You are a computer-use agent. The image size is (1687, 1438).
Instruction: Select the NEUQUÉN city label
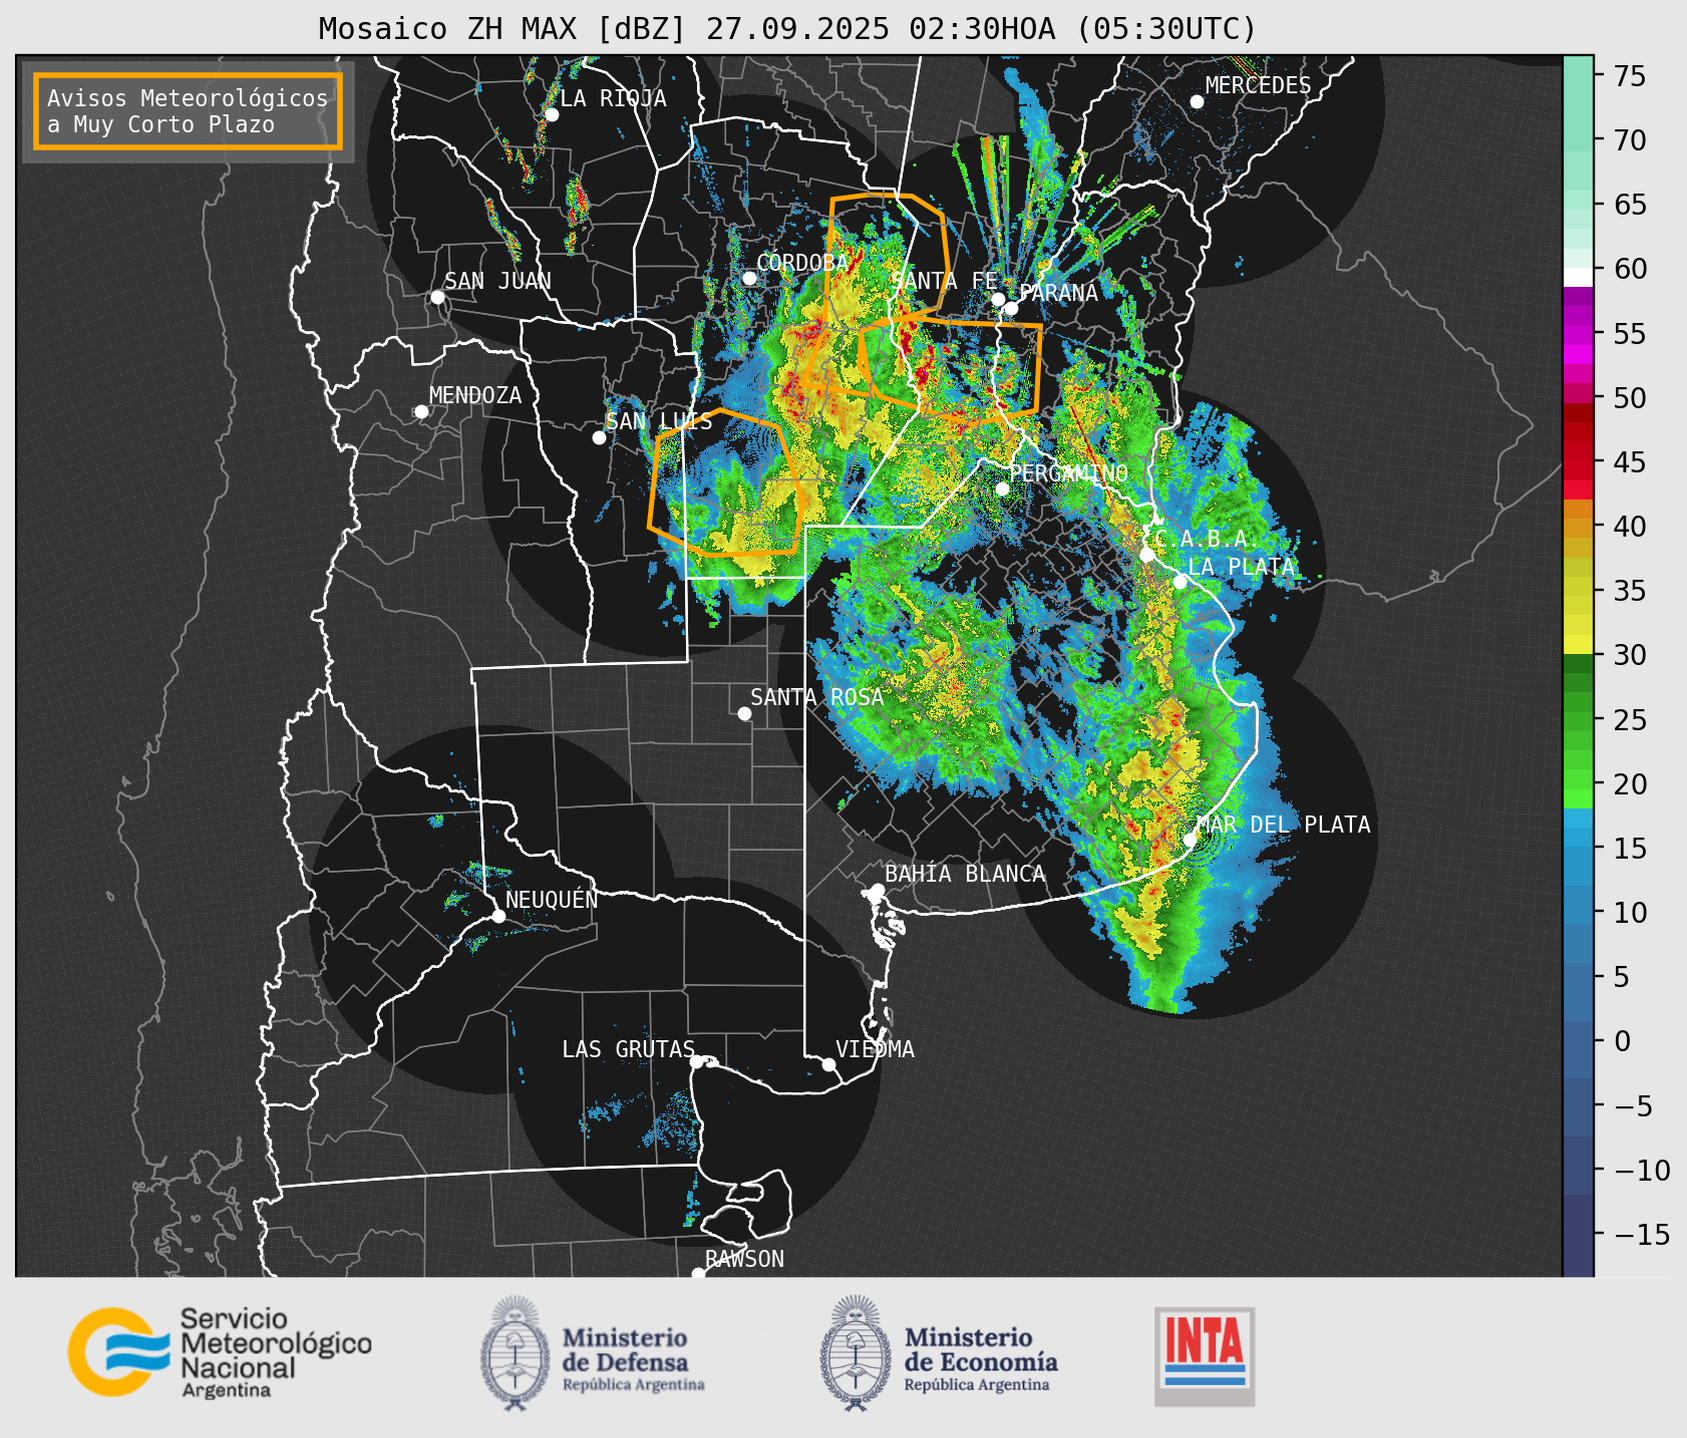pos(551,899)
